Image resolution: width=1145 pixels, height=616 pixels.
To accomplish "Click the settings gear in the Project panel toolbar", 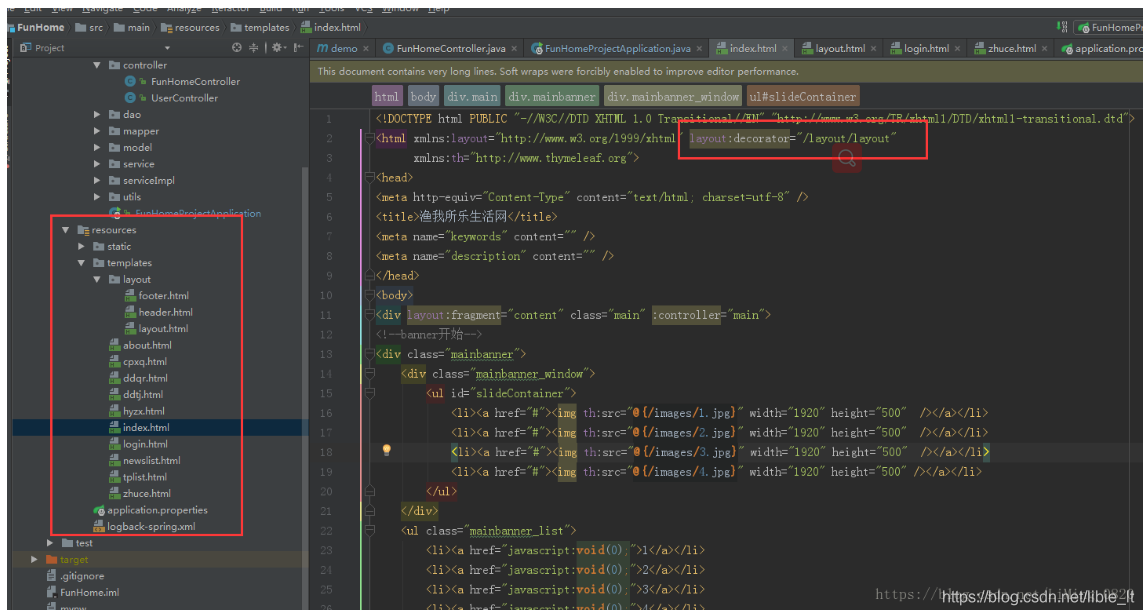I will point(277,46).
